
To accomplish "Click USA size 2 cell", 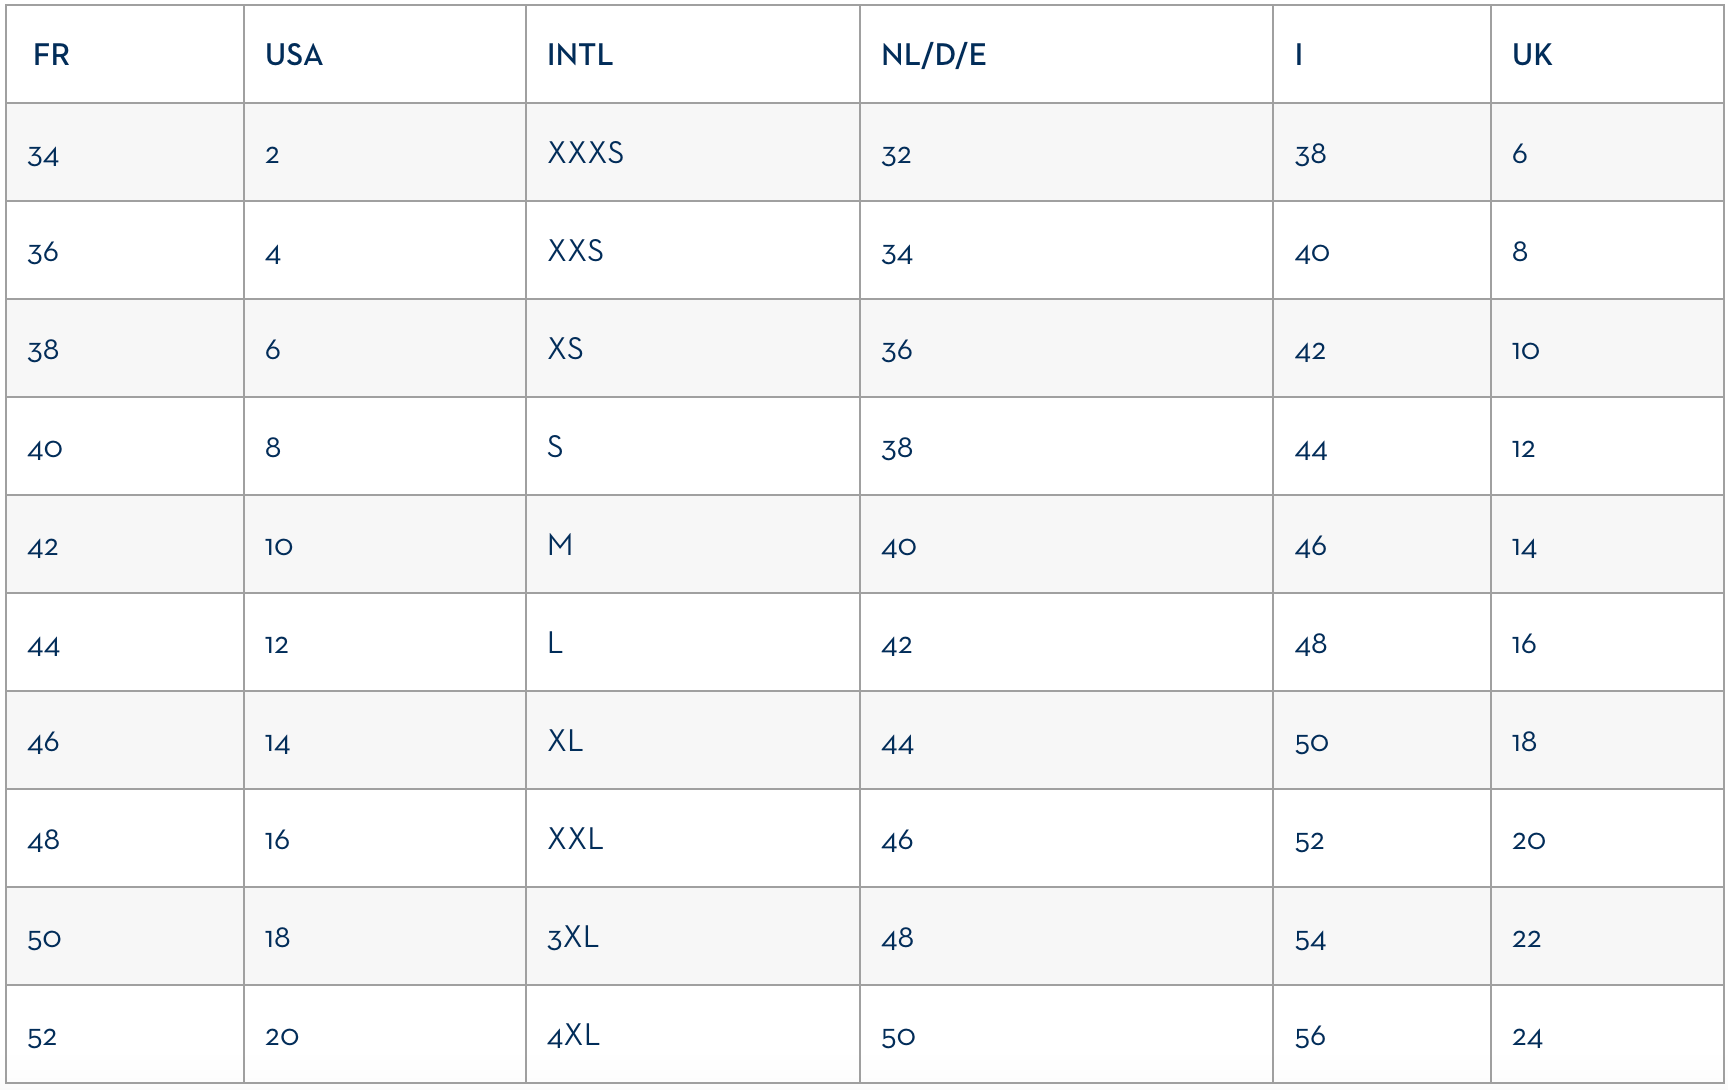I will [272, 155].
